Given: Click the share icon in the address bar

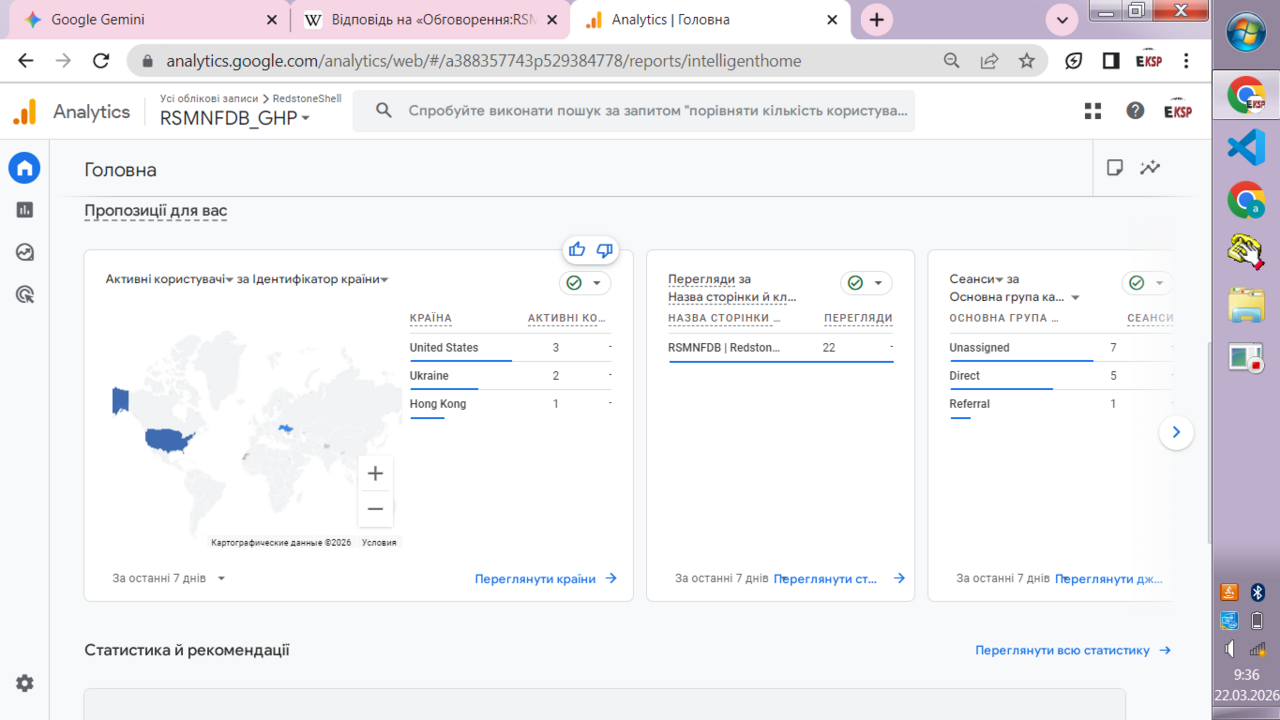Looking at the screenshot, I should [989, 61].
